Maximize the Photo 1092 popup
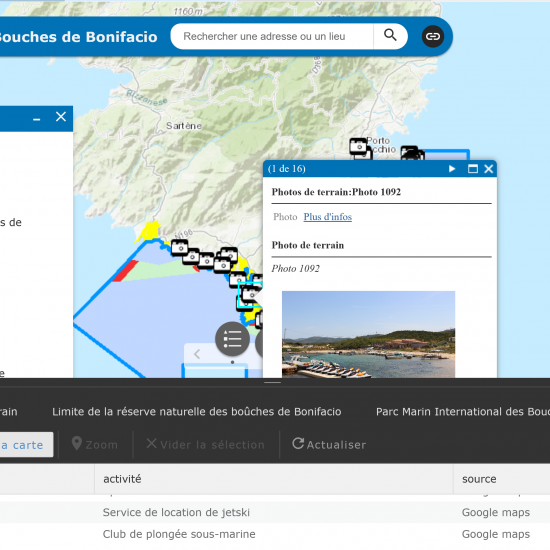Viewport: 550px width, 550px height. 472,169
